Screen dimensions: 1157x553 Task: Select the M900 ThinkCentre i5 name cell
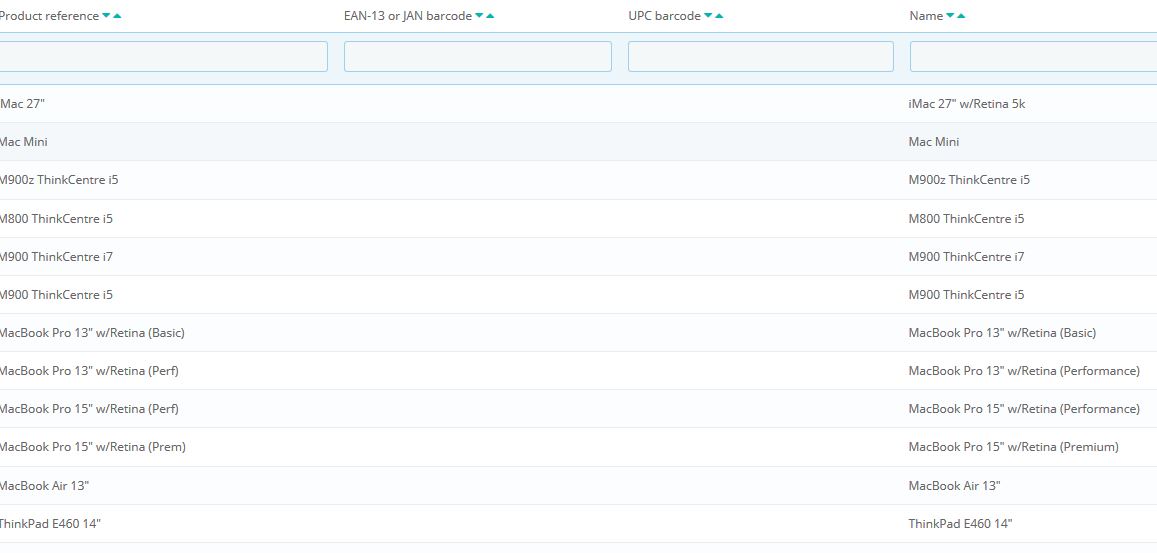point(967,295)
